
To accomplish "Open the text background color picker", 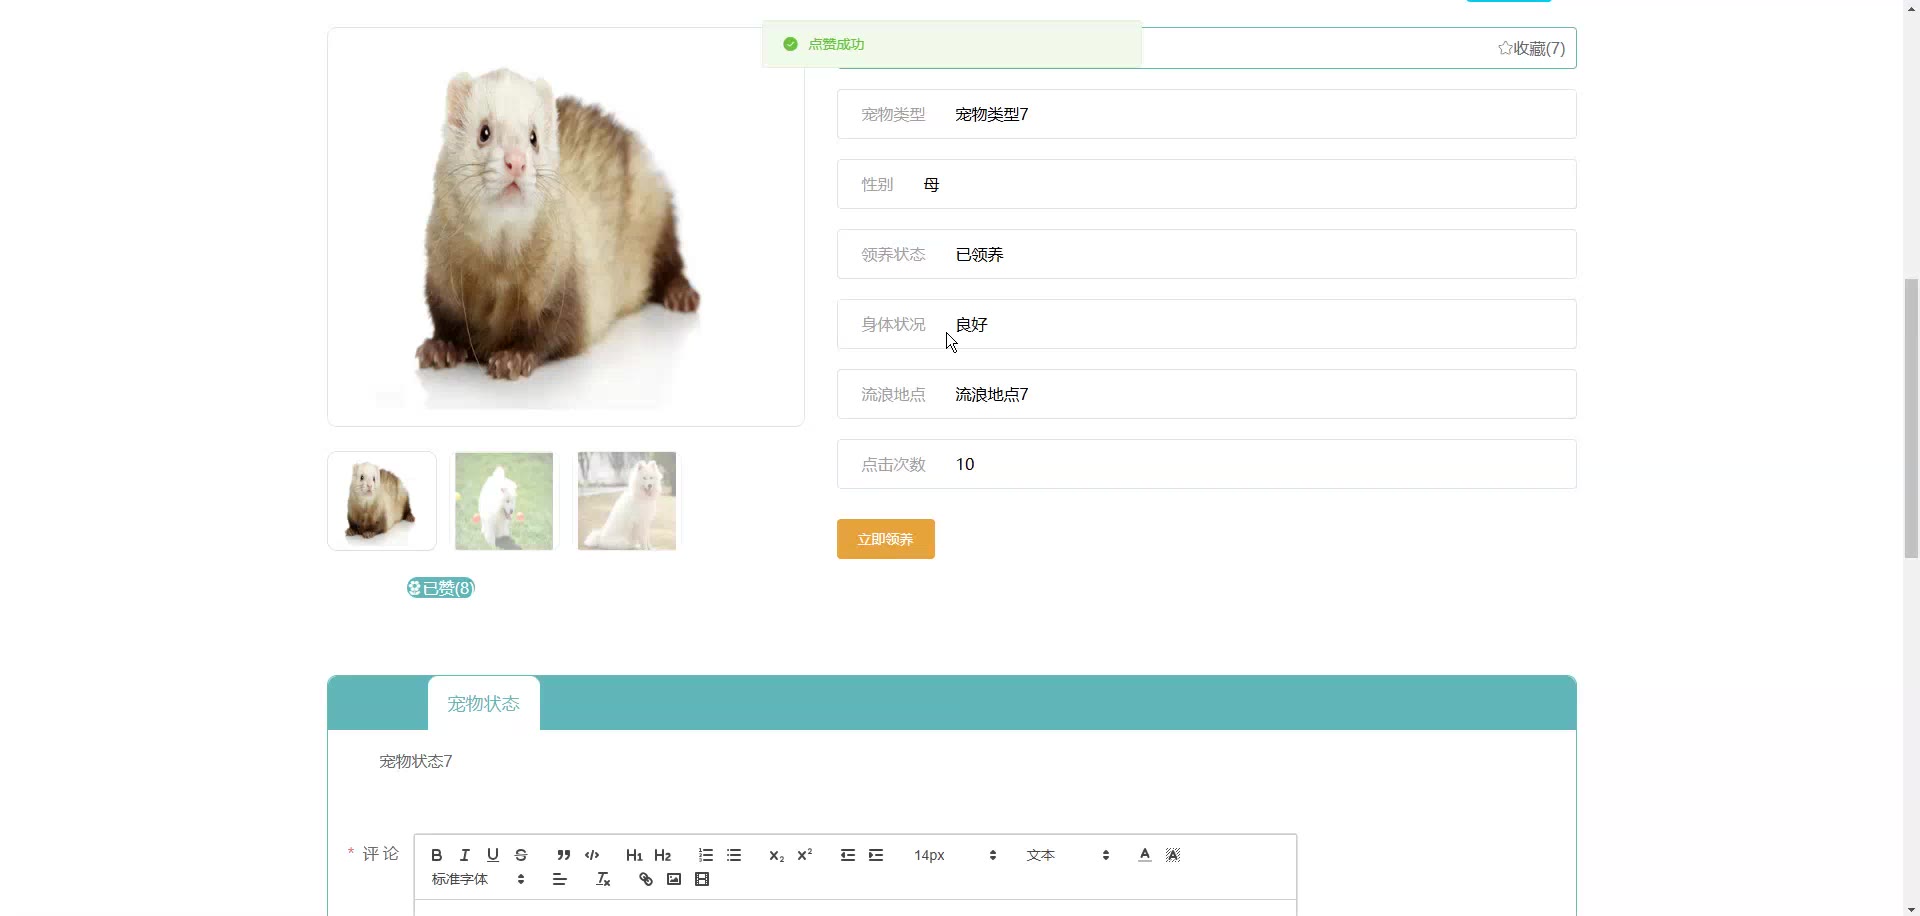I will coord(1173,855).
